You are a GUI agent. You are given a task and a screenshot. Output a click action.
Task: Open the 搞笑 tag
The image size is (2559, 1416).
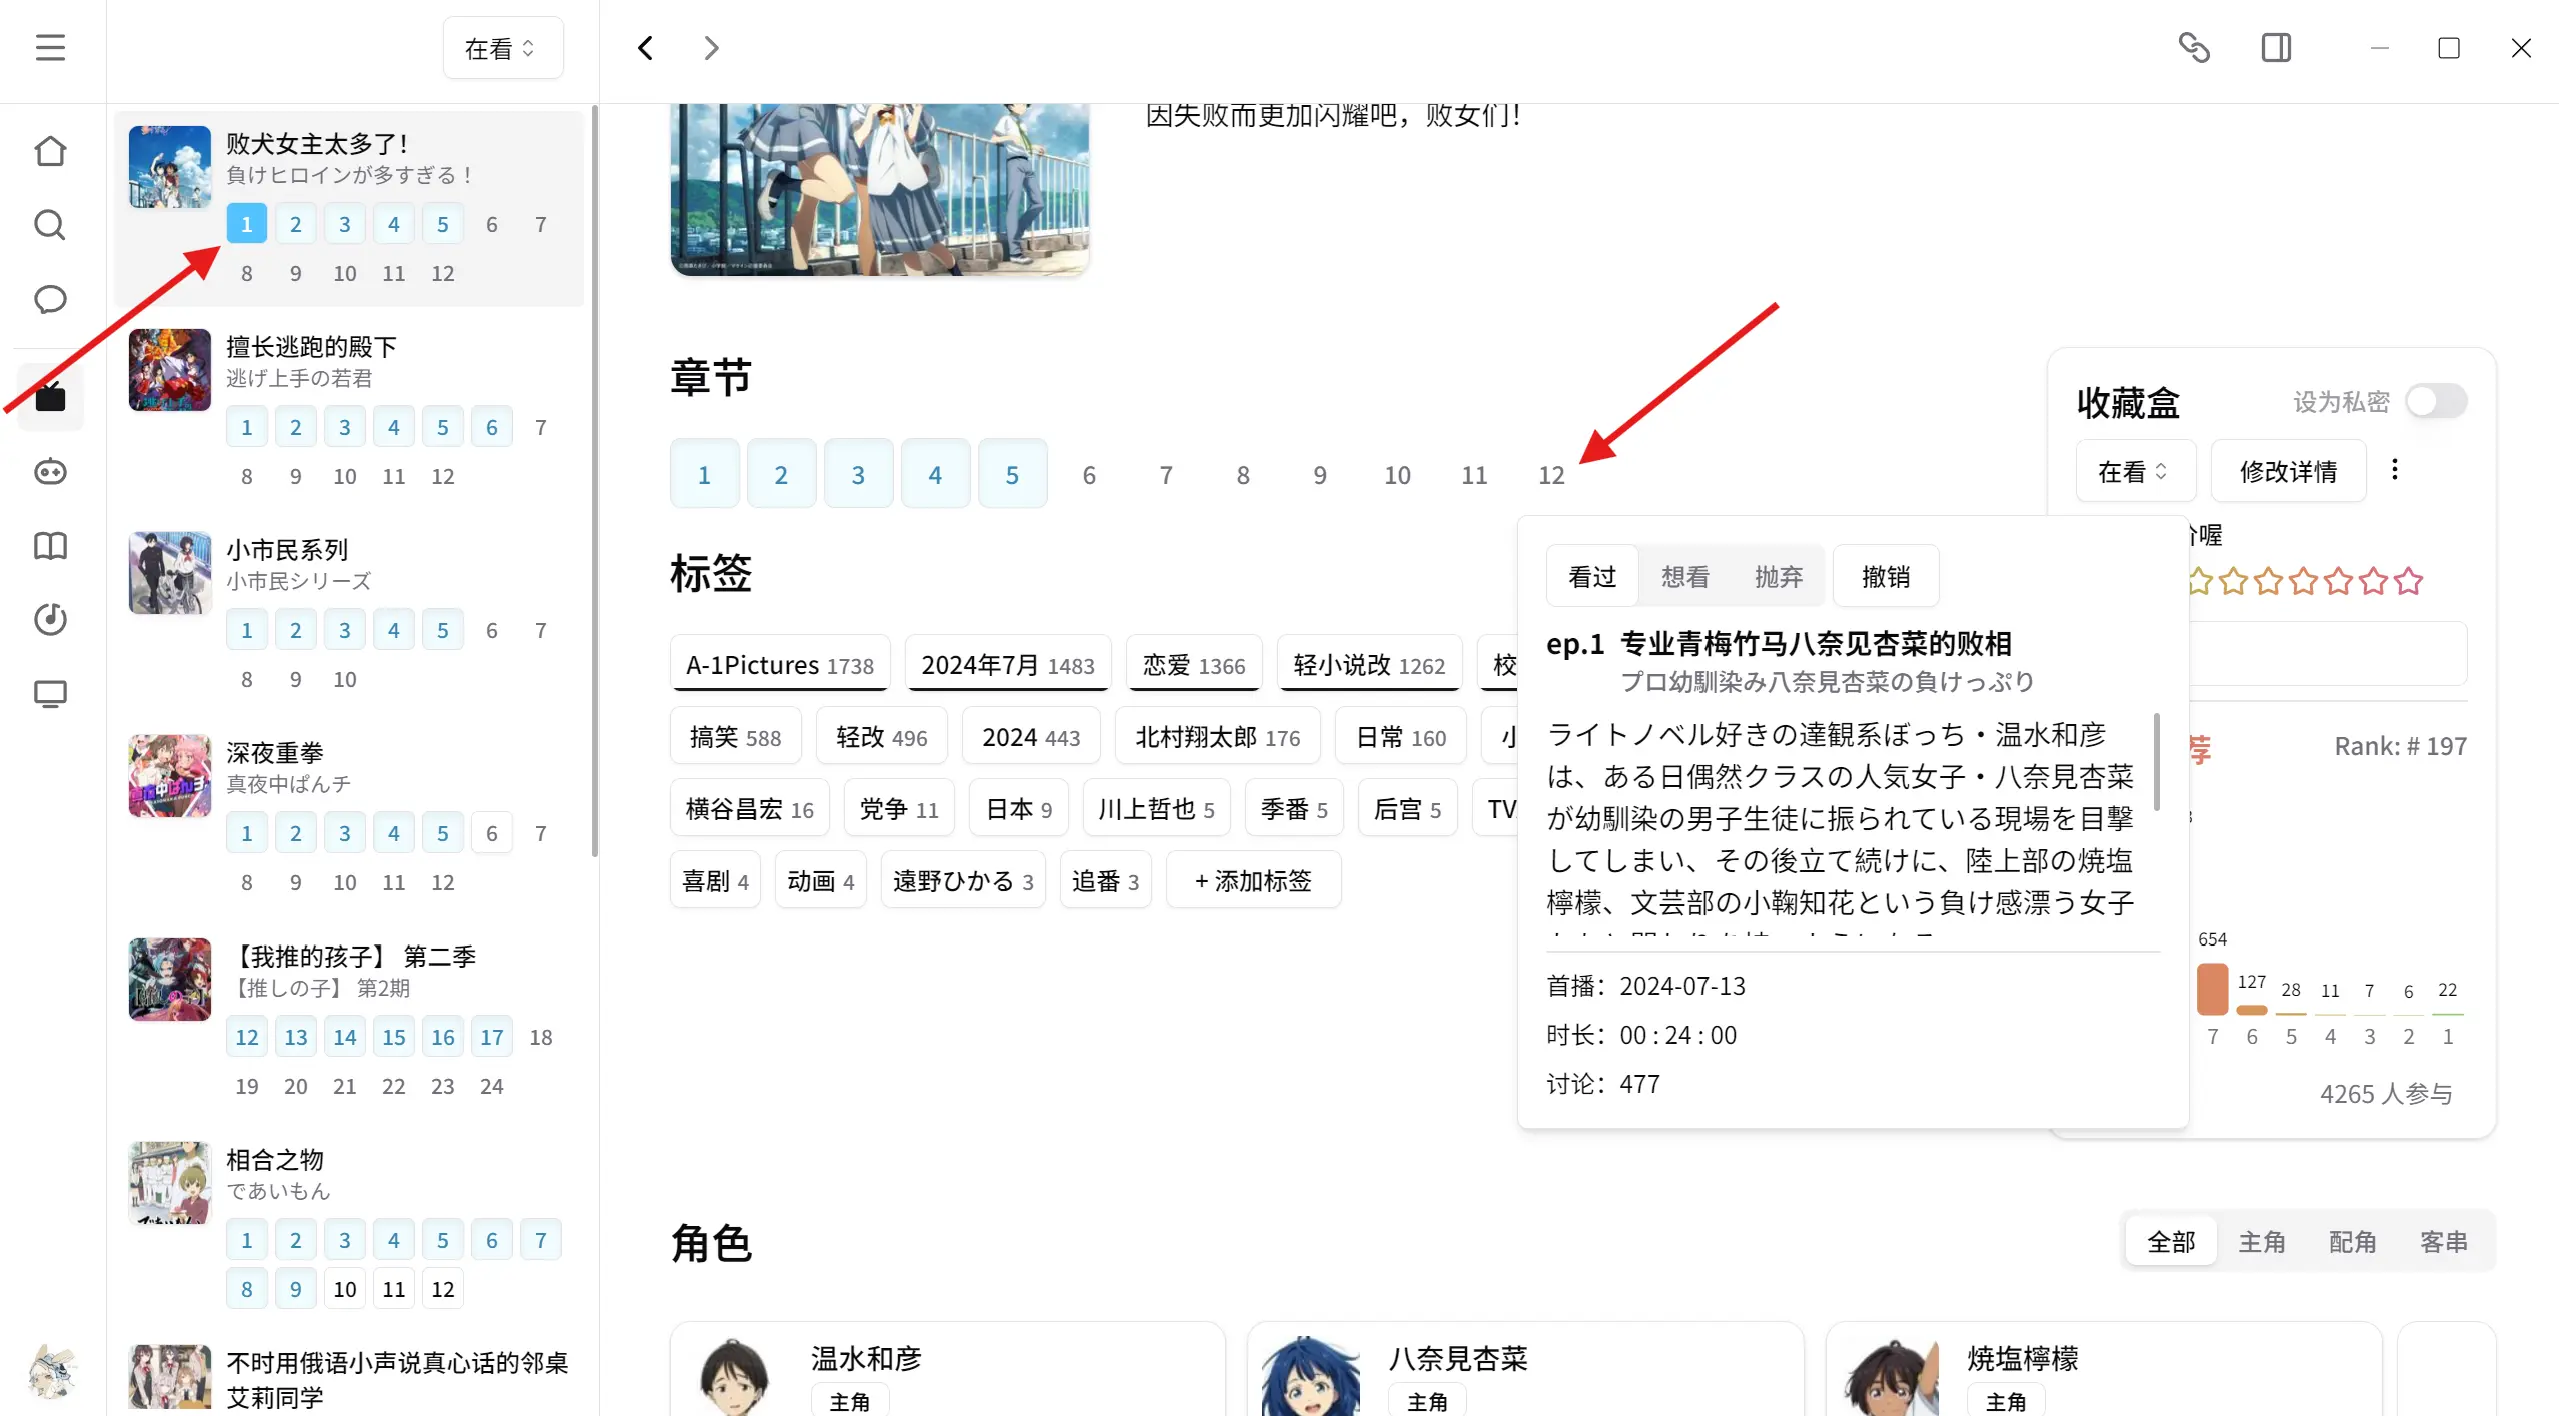point(735,736)
